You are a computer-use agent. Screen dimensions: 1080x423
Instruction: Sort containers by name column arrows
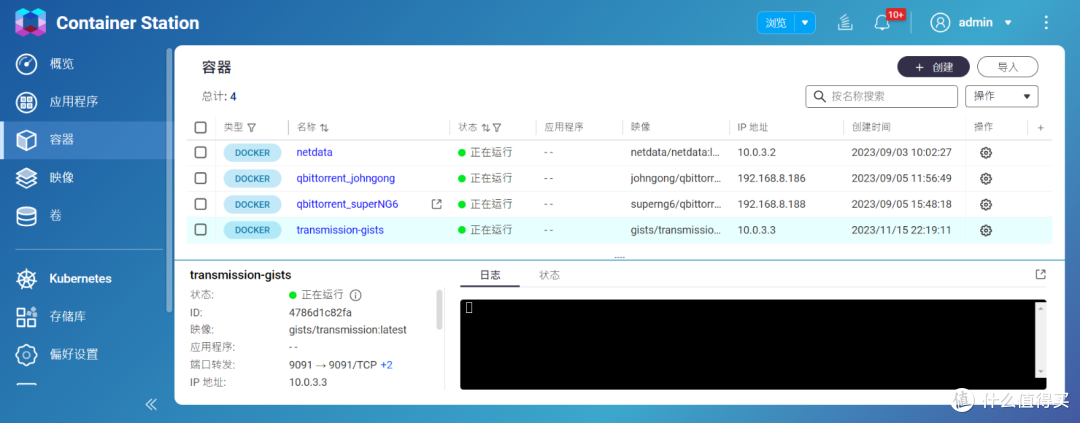click(324, 127)
